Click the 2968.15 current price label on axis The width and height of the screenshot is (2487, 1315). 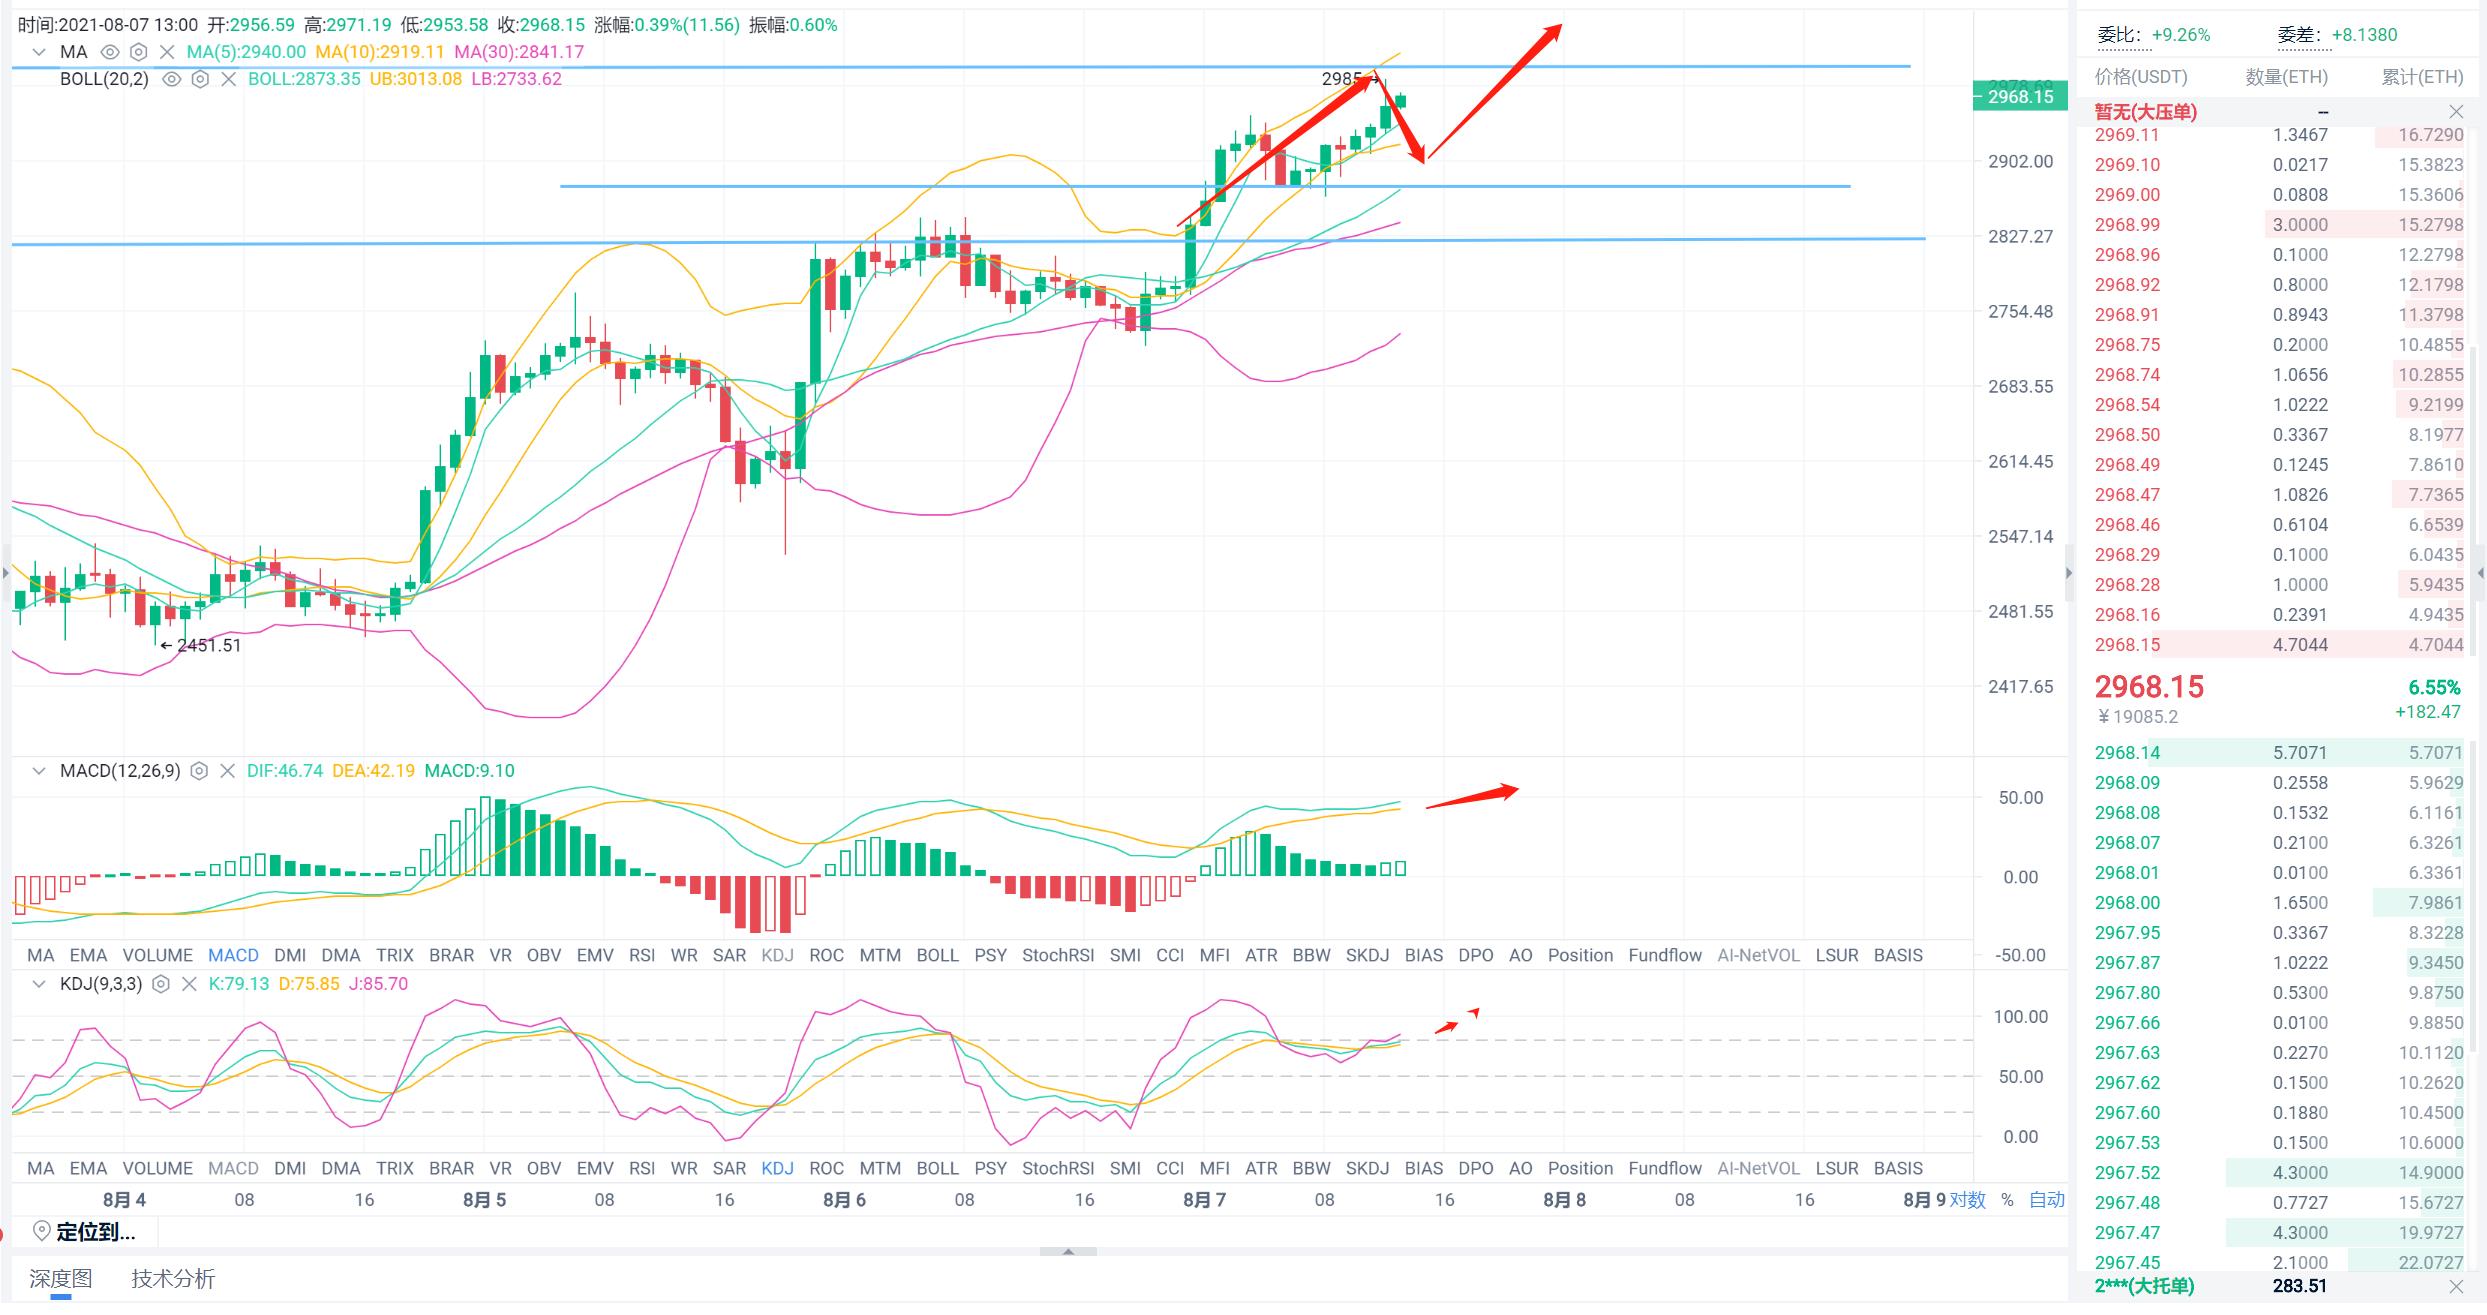pyautogui.click(x=2020, y=97)
